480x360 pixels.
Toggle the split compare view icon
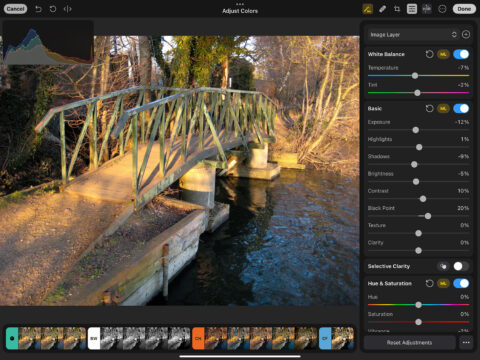pyautogui.click(x=67, y=9)
